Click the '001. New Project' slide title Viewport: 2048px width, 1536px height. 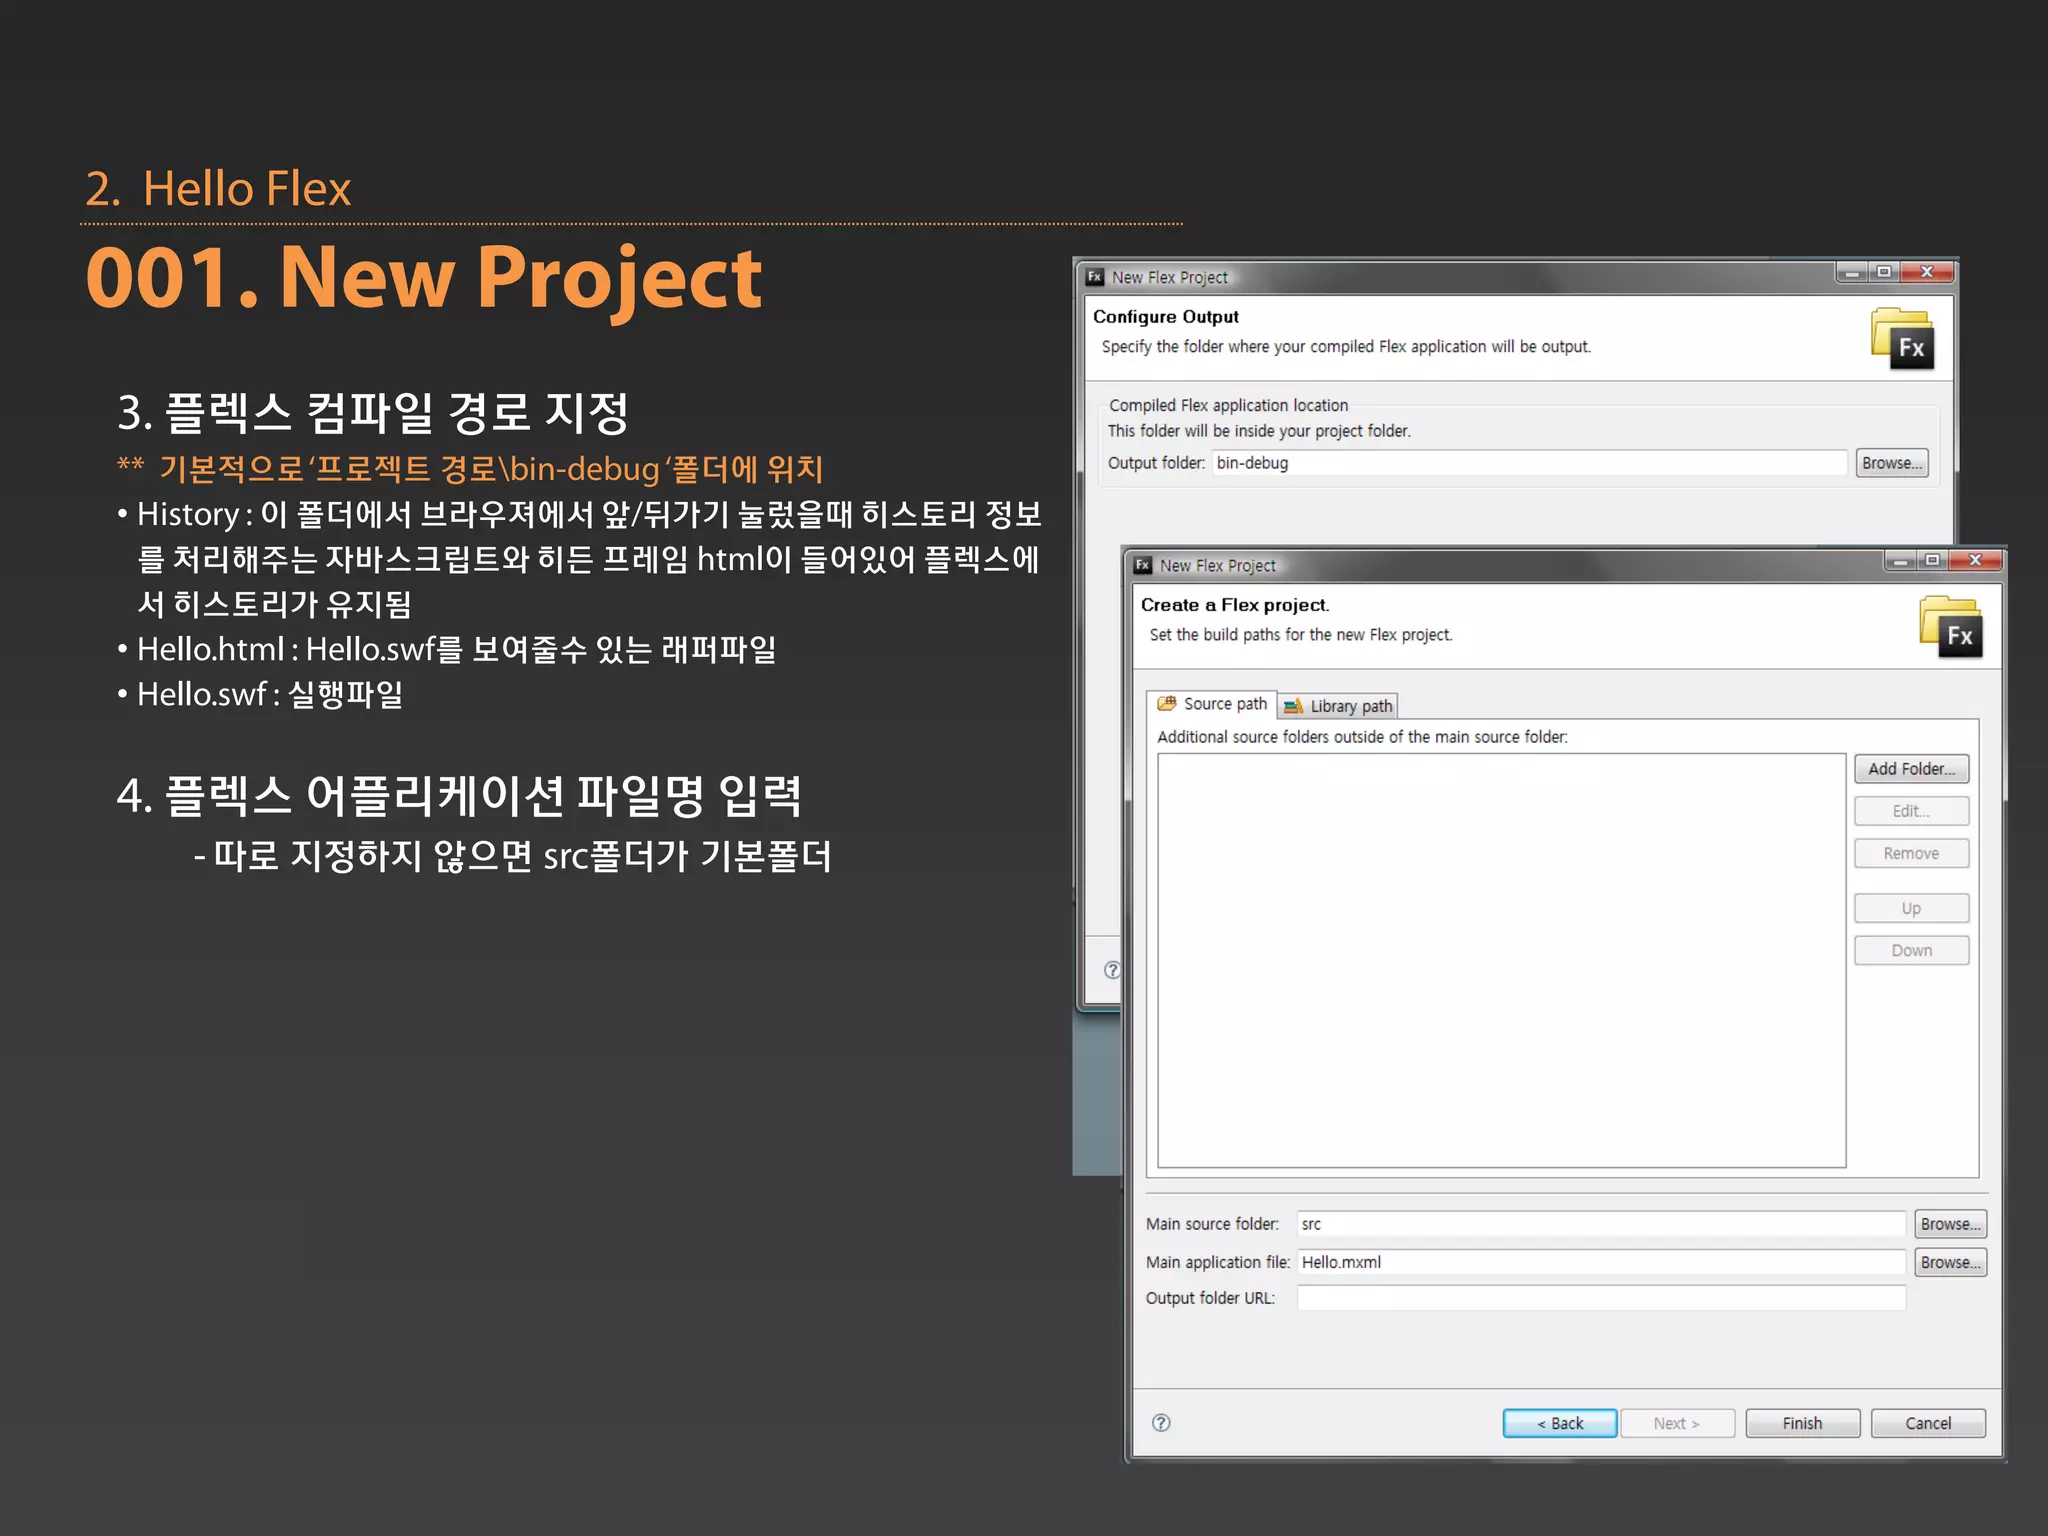(424, 279)
